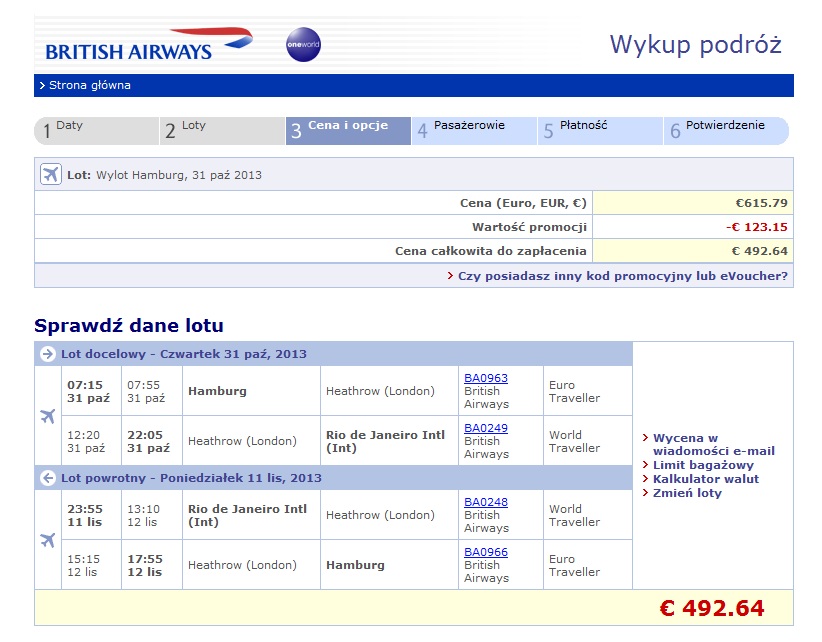This screenshot has width=822, height=642.
Task: Click the 23:55 11 lis departure time
Action: [85, 515]
